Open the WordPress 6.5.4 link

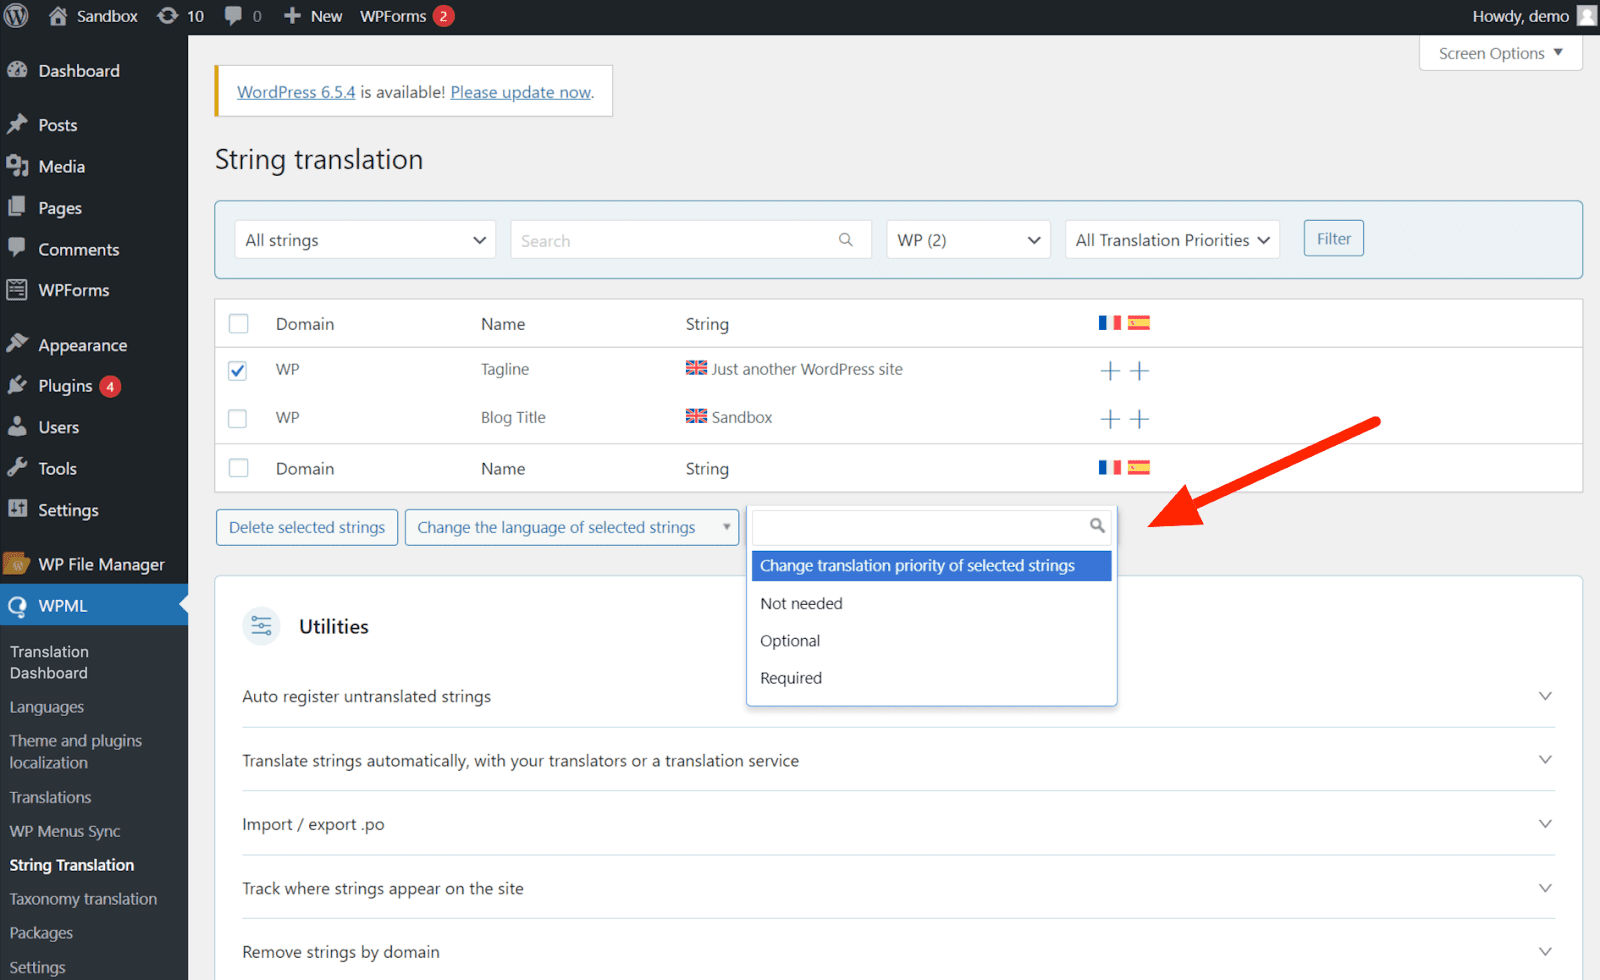pyautogui.click(x=296, y=92)
